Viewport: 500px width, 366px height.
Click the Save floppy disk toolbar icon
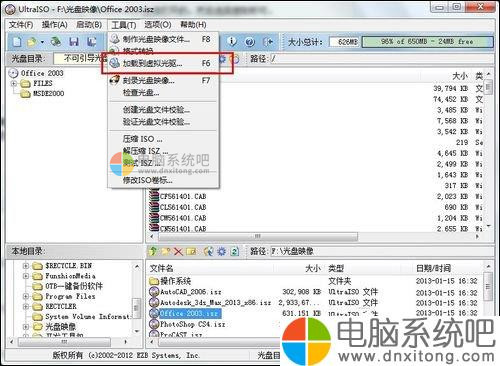[x=74, y=42]
